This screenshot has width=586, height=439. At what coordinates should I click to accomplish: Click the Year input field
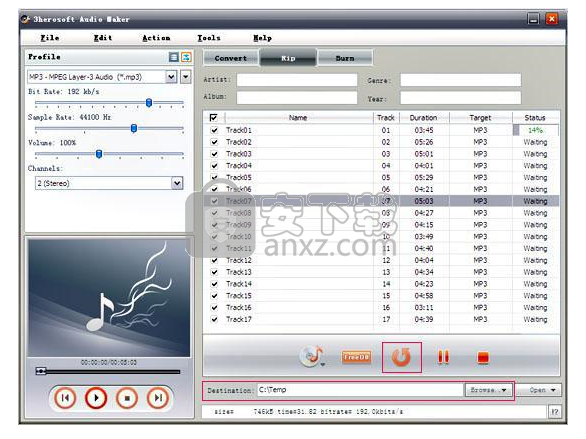(x=460, y=98)
